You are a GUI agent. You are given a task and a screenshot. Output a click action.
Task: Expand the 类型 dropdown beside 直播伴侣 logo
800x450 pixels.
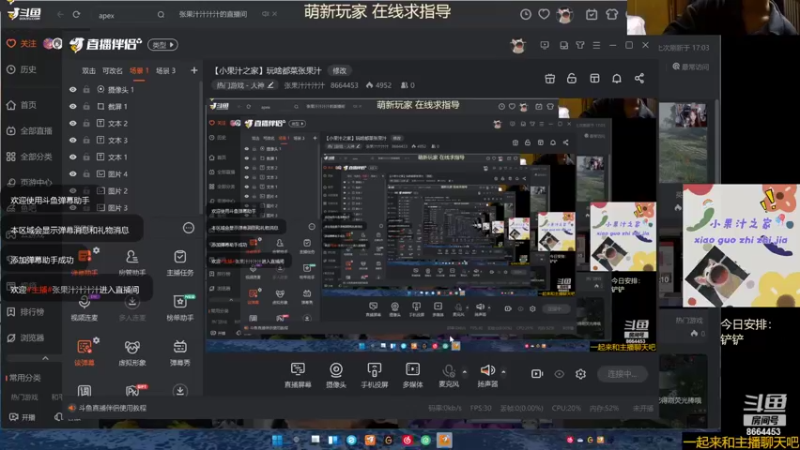163,45
